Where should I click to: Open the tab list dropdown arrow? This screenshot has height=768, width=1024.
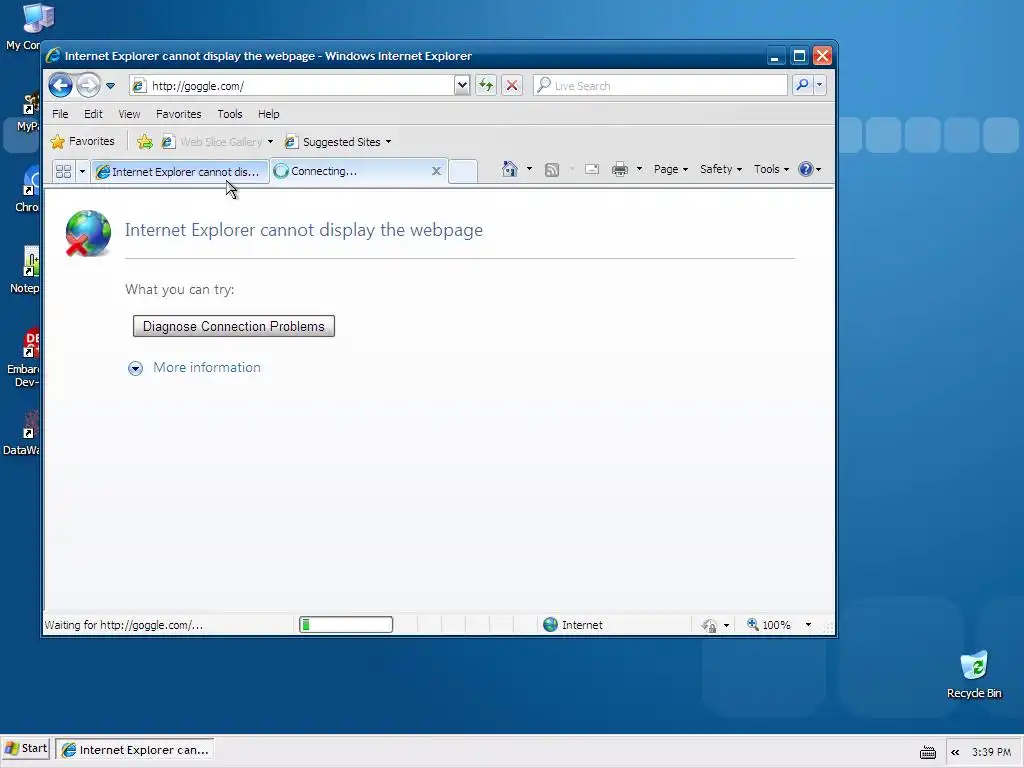[82, 172]
